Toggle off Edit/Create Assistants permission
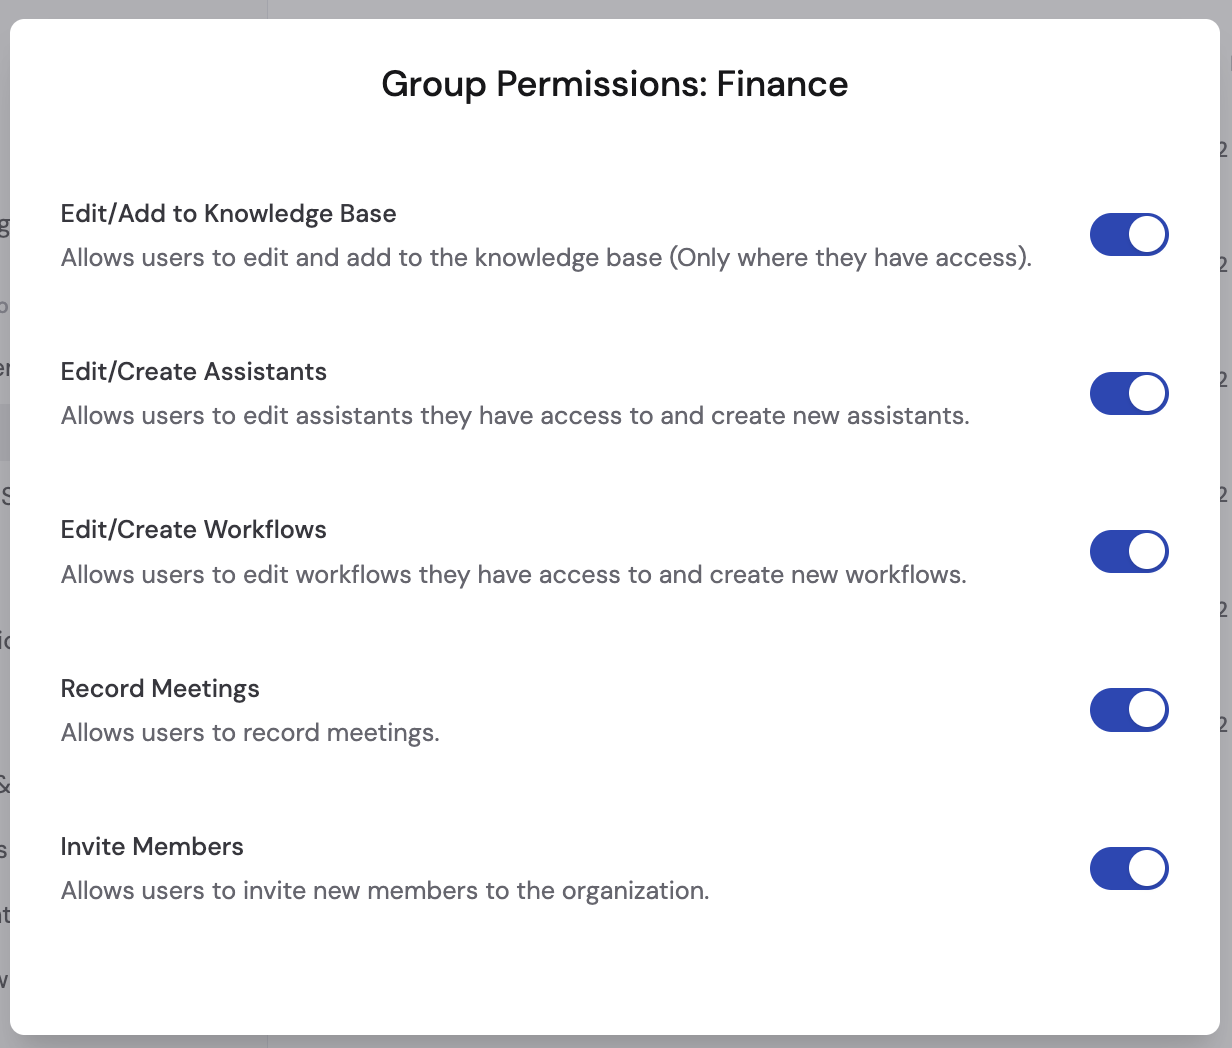 point(1129,393)
